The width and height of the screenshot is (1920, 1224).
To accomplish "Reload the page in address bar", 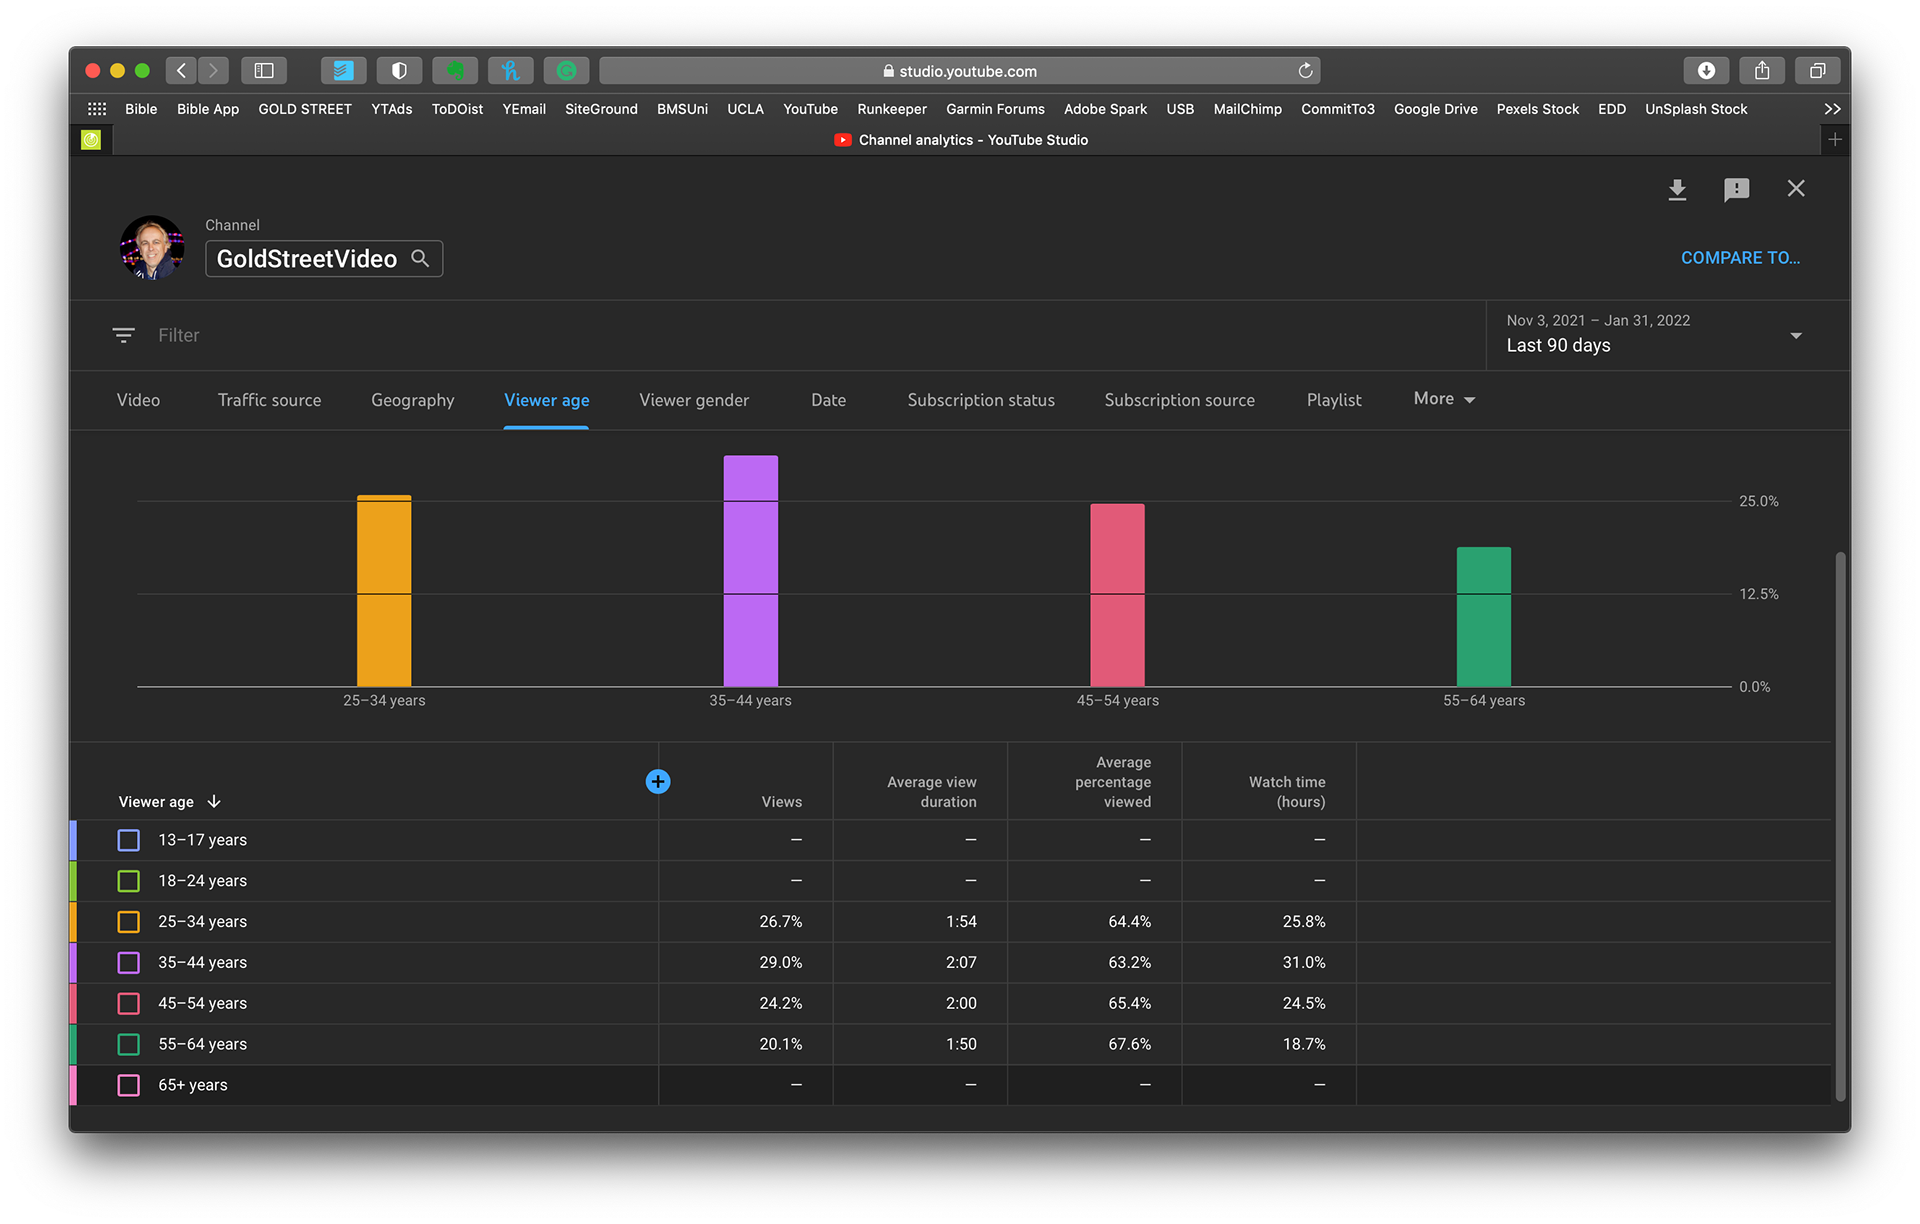I will tap(1305, 71).
